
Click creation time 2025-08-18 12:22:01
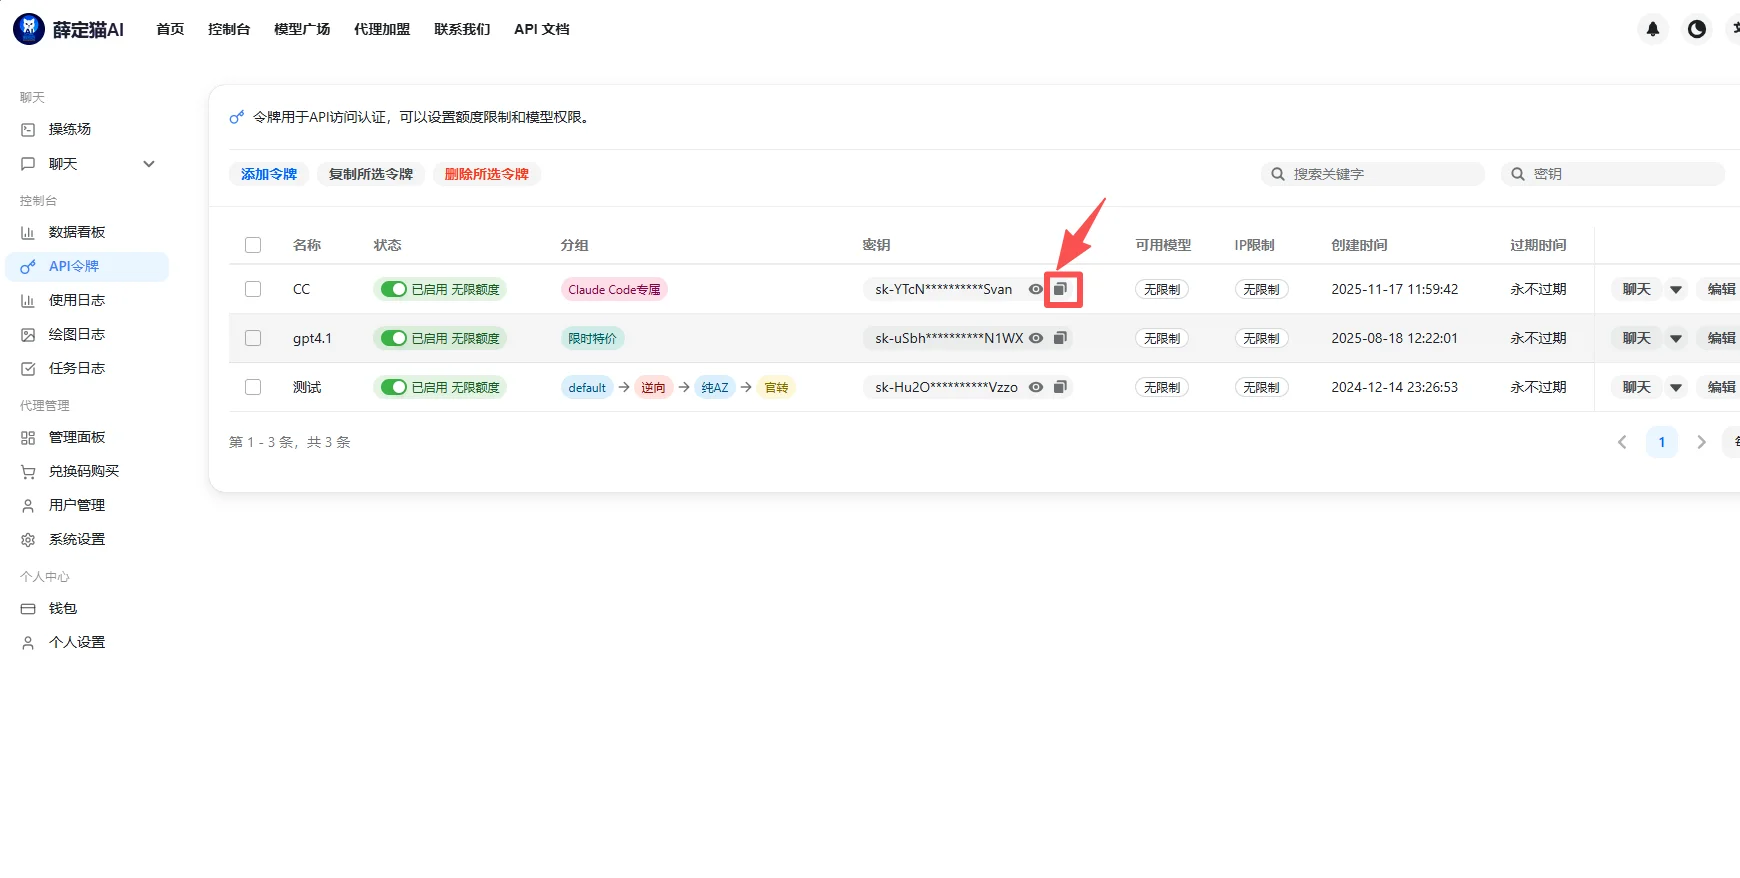pyautogui.click(x=1394, y=338)
